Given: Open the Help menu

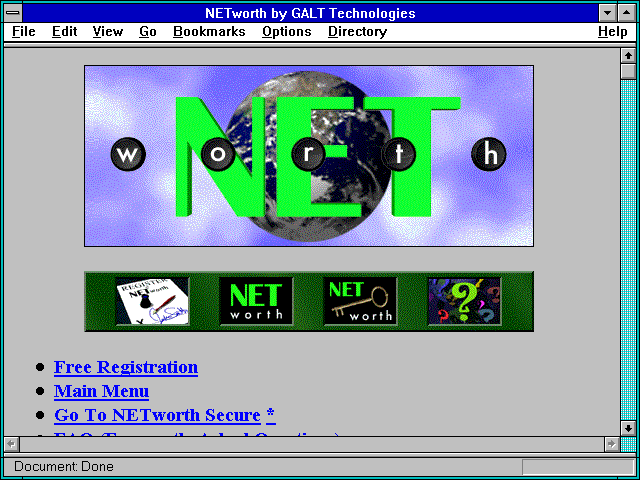Looking at the screenshot, I should [613, 32].
